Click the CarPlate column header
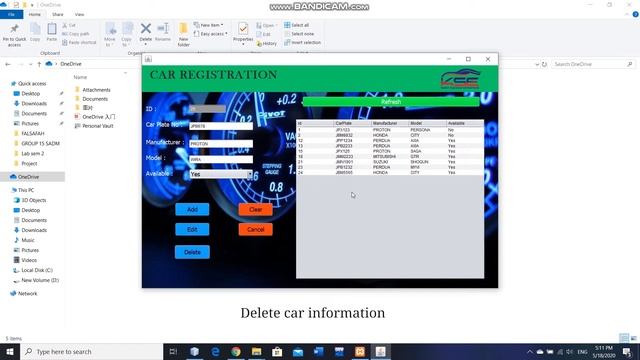Image resolution: width=640 pixels, height=360 pixels. (352, 123)
